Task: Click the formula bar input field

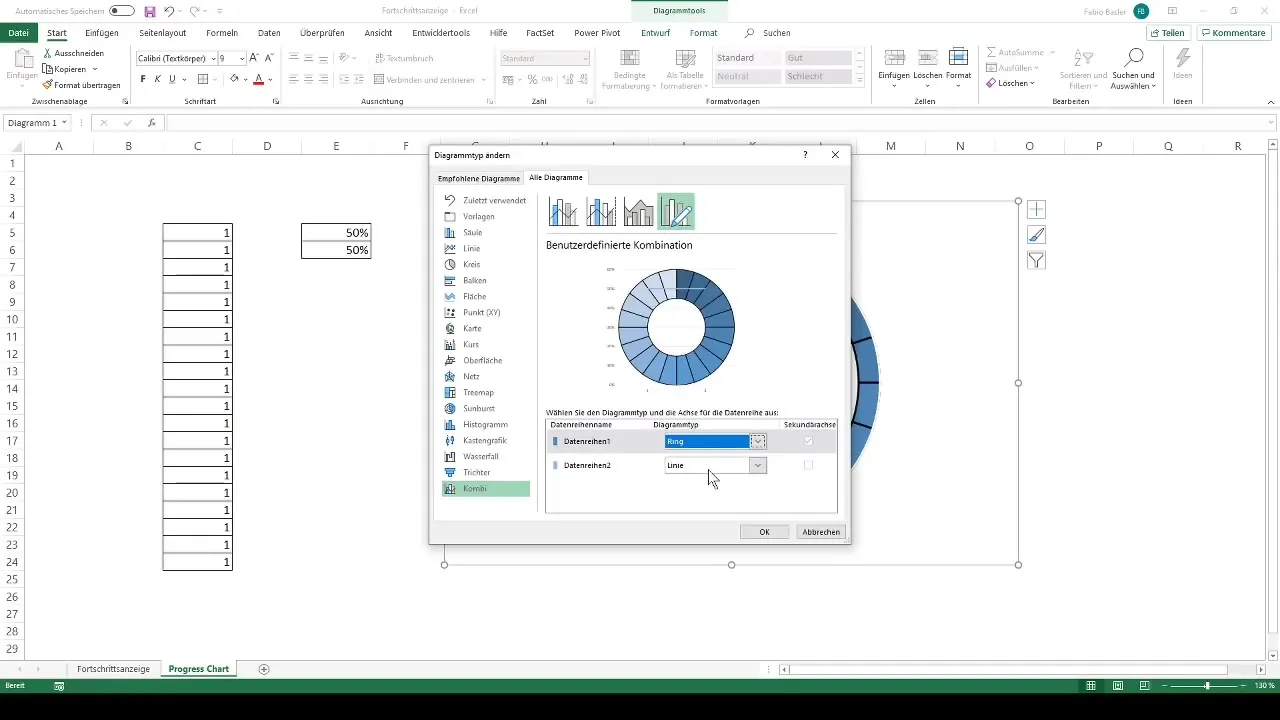Action: (720, 123)
